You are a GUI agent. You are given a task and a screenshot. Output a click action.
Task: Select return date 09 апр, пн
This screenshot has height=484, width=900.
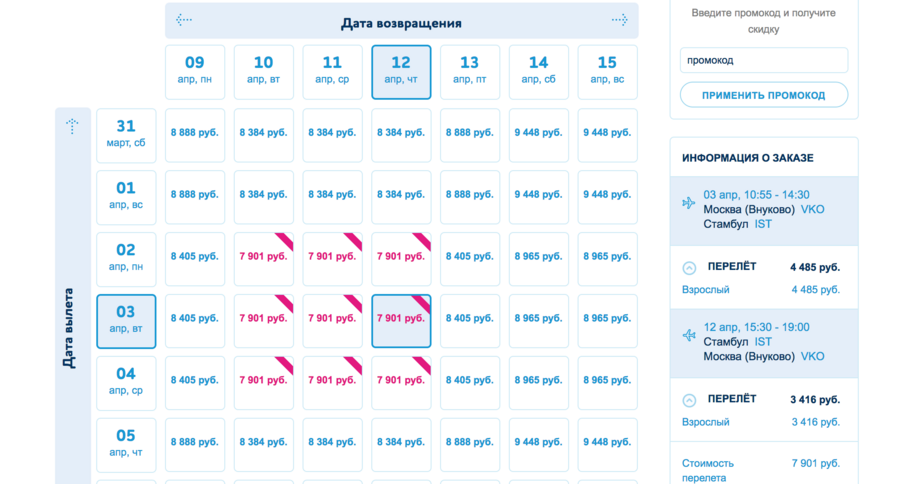click(x=195, y=72)
